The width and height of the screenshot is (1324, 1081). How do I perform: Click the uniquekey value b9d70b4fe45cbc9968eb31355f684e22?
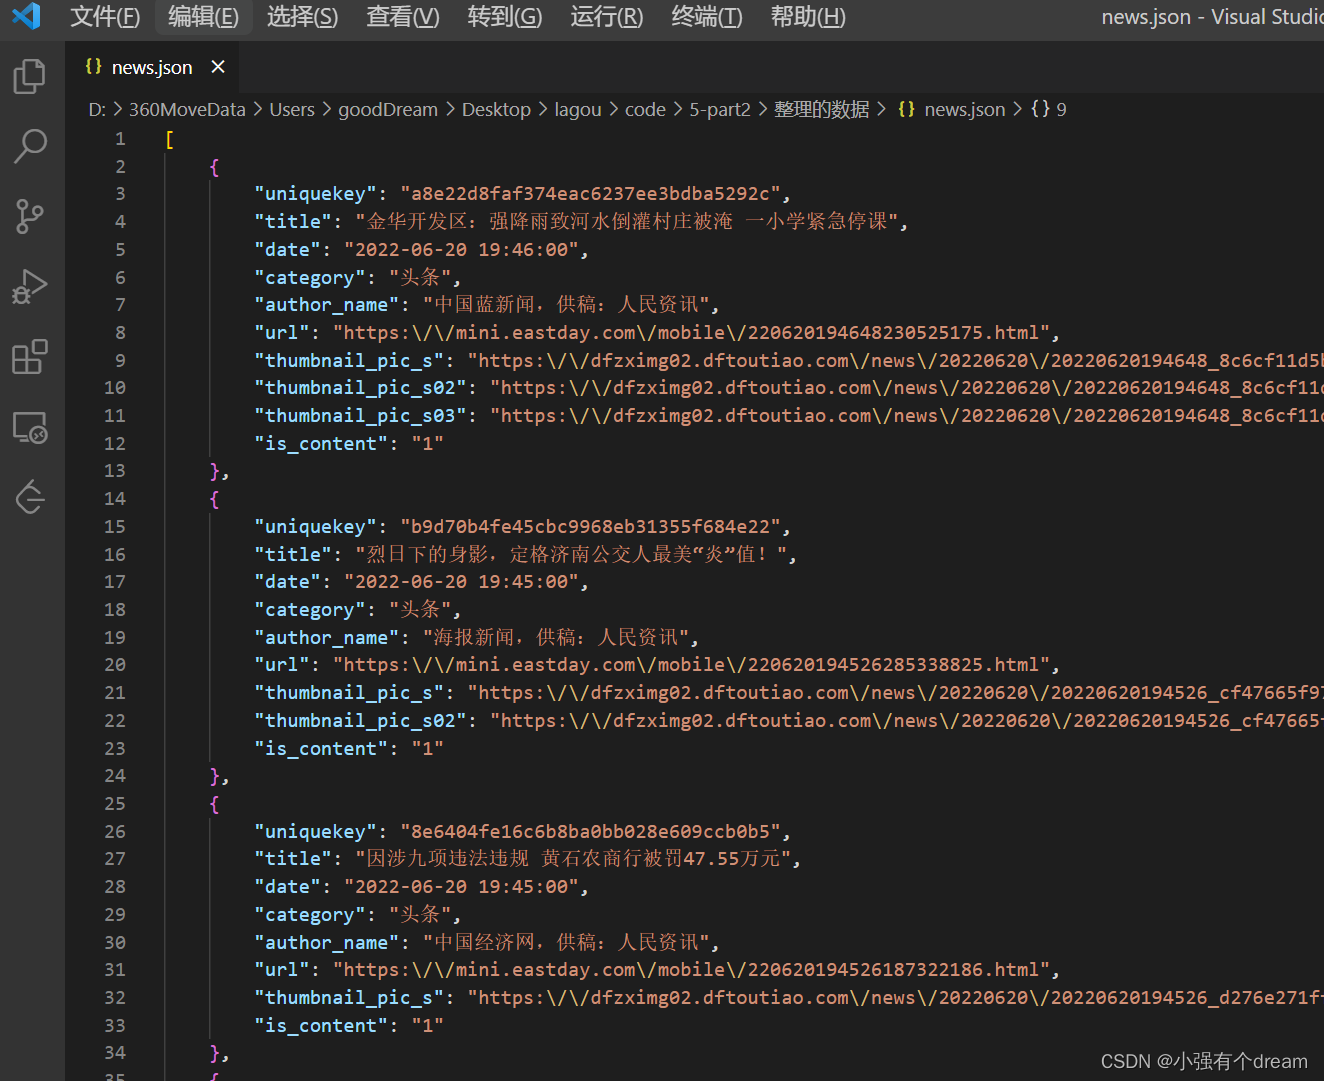[x=590, y=527]
